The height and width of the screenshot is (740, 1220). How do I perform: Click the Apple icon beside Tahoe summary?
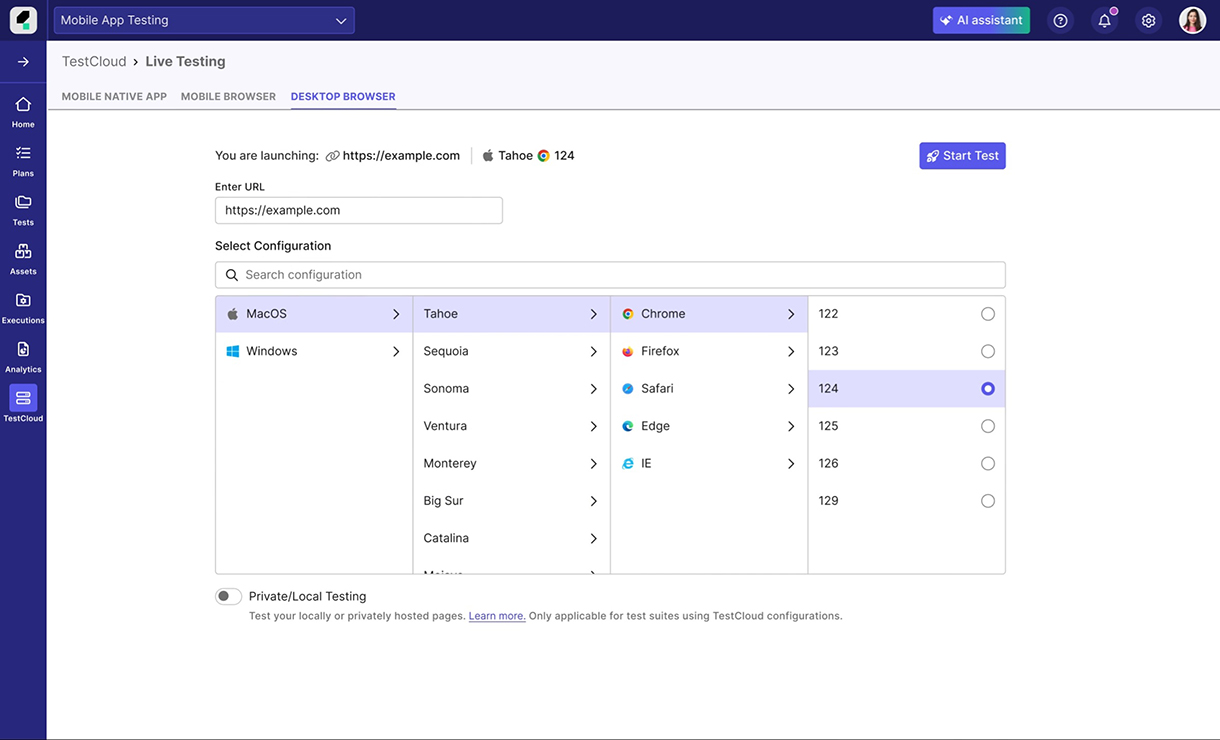click(x=488, y=156)
